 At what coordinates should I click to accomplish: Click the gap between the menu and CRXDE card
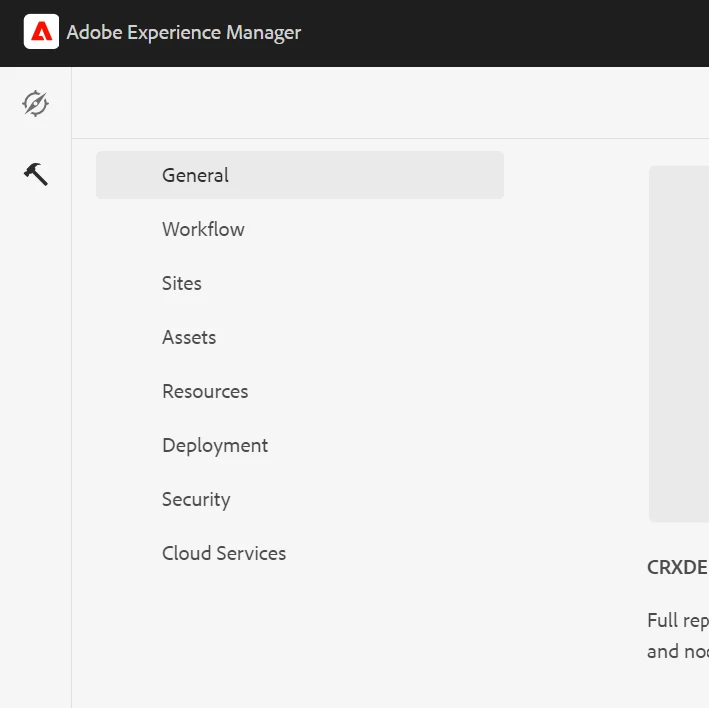click(575, 350)
